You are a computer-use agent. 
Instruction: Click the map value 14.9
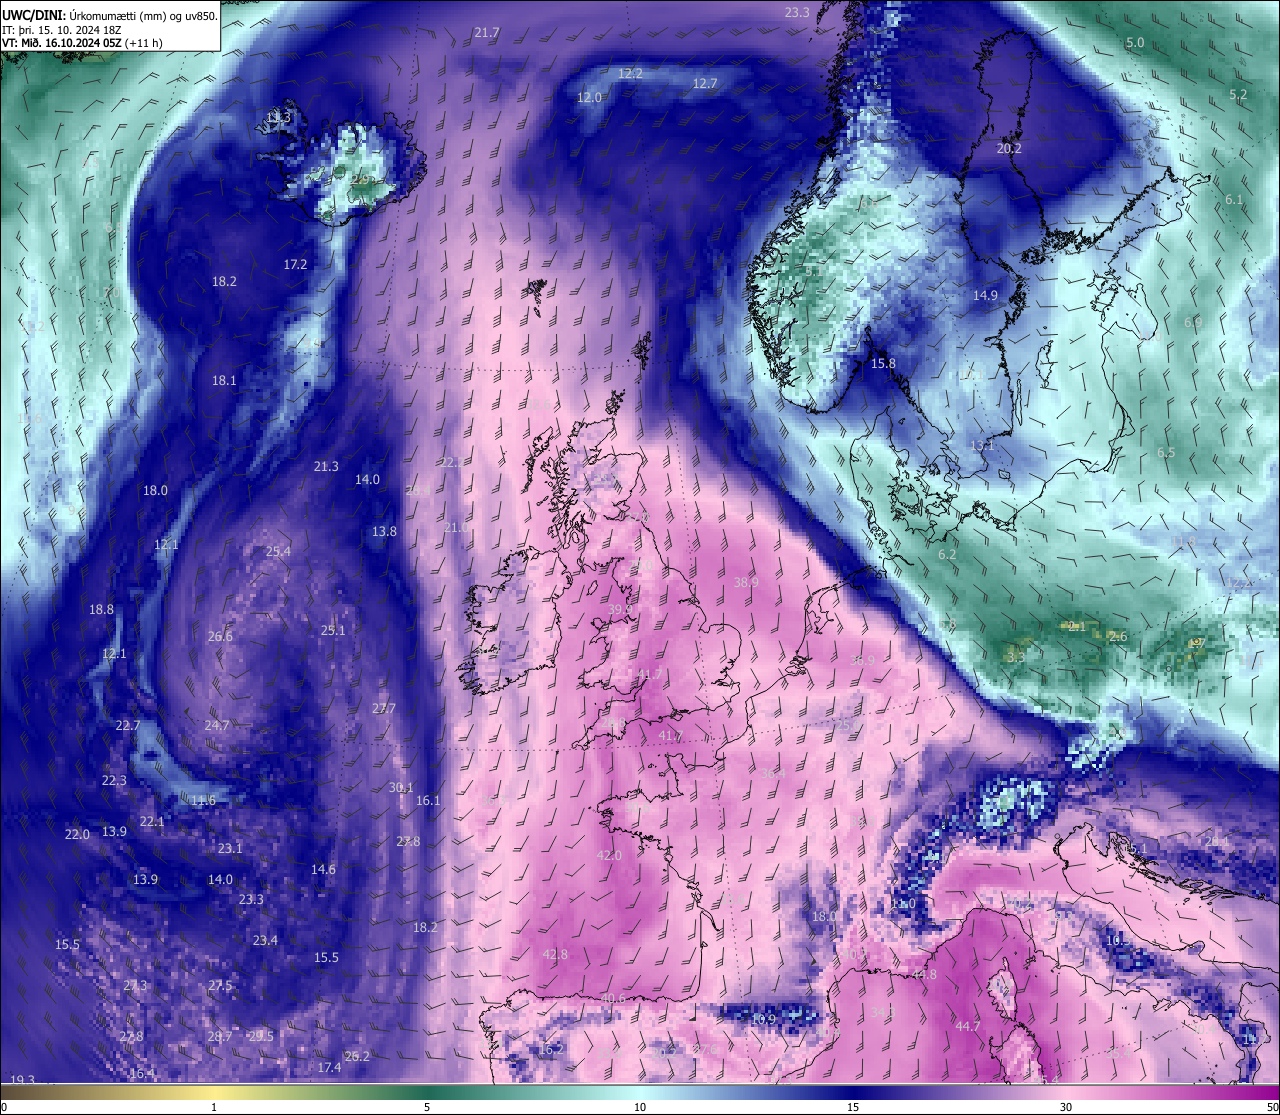coord(985,296)
